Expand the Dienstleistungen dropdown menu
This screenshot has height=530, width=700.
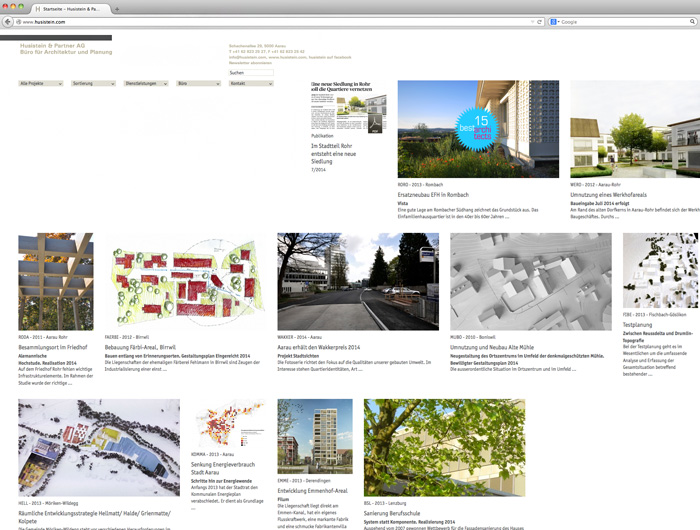coord(144,84)
